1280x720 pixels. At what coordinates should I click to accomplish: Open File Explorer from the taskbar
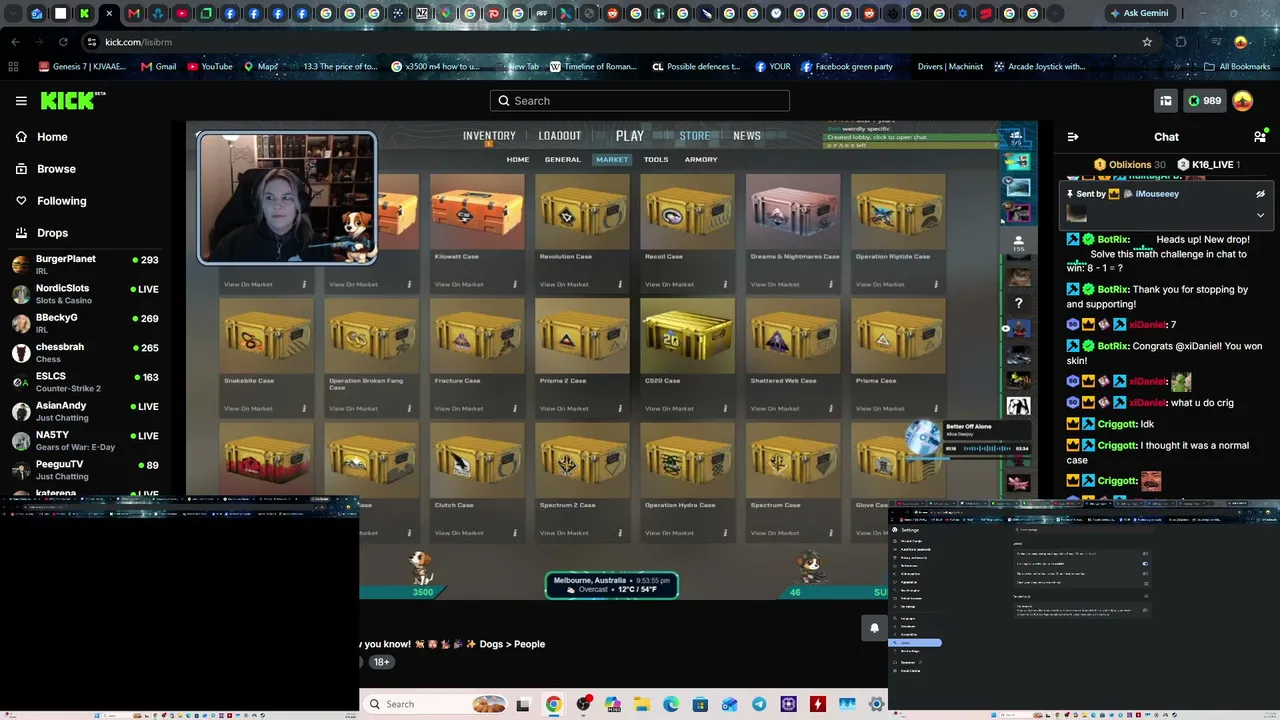pos(641,704)
